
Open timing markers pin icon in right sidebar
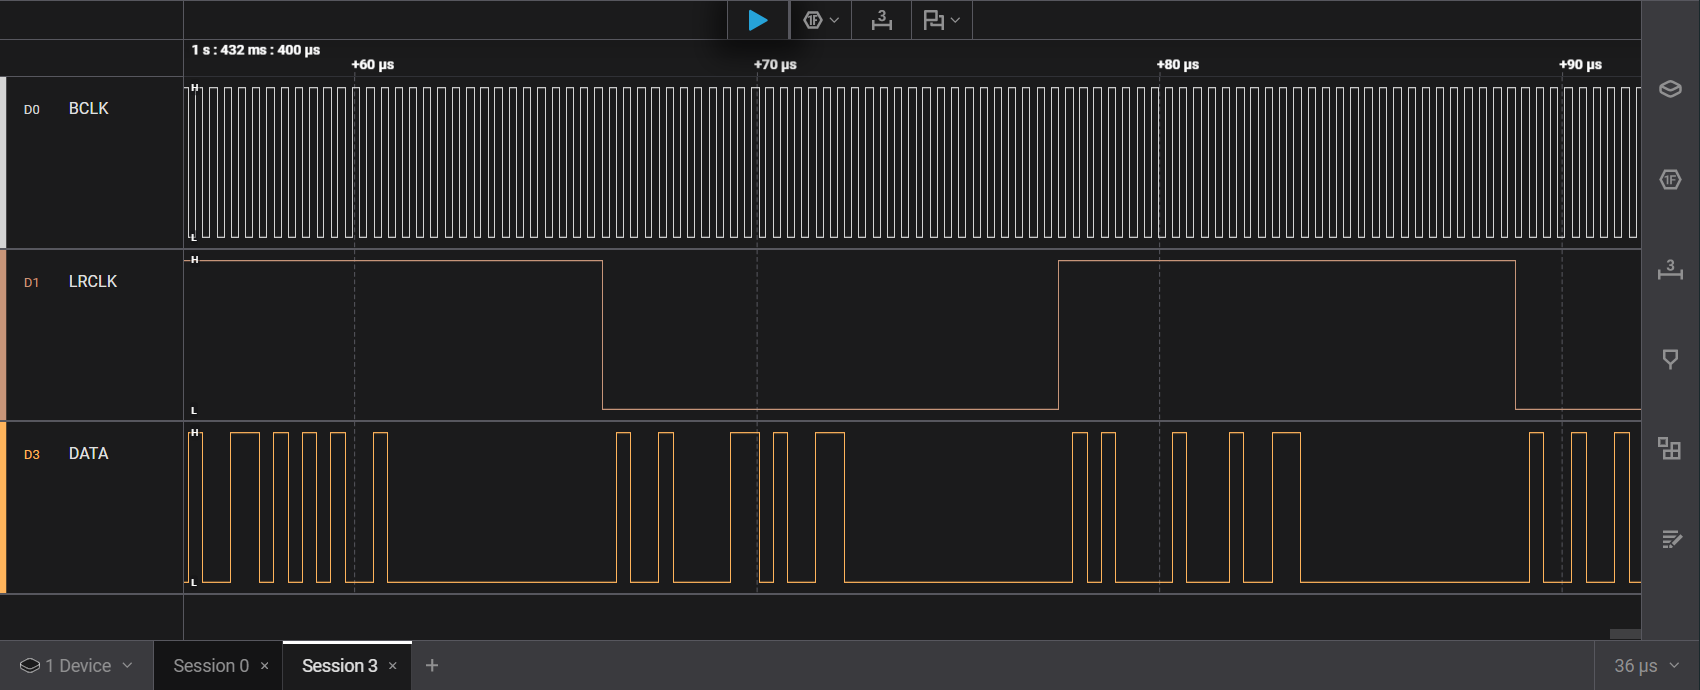pos(1670,359)
